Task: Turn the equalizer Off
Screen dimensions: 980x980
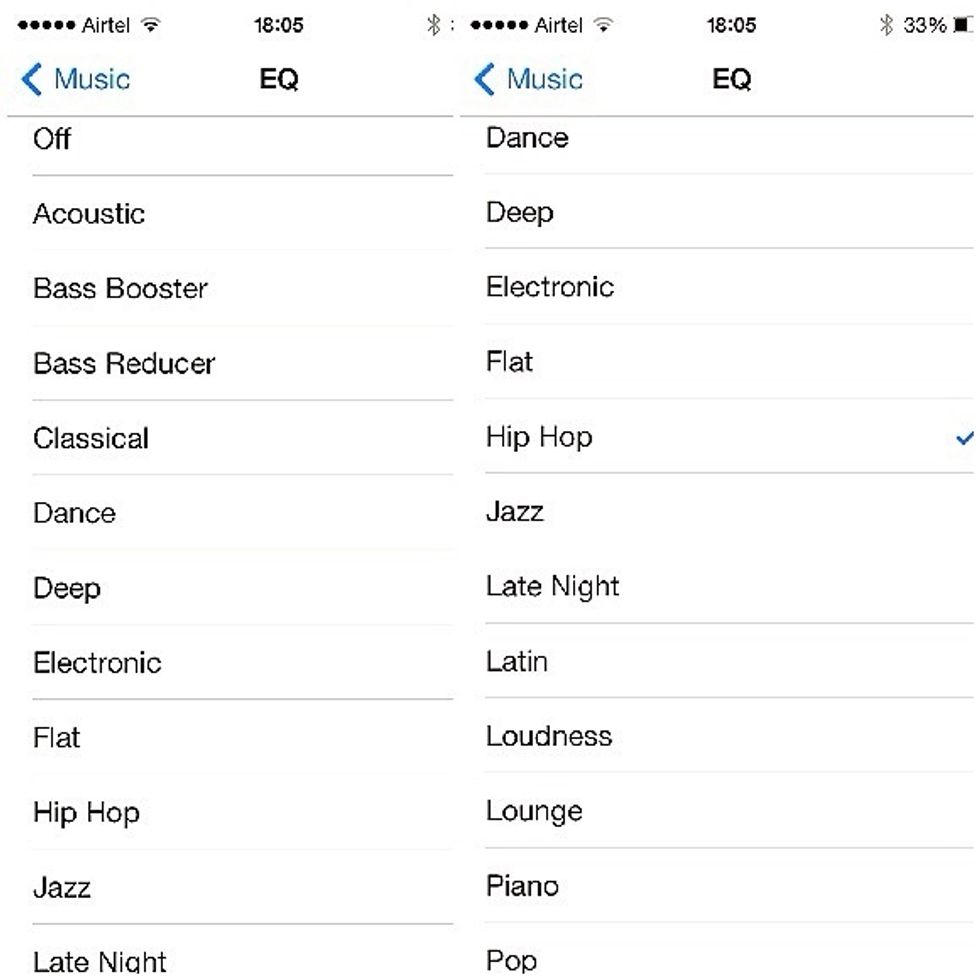Action: 52,138
